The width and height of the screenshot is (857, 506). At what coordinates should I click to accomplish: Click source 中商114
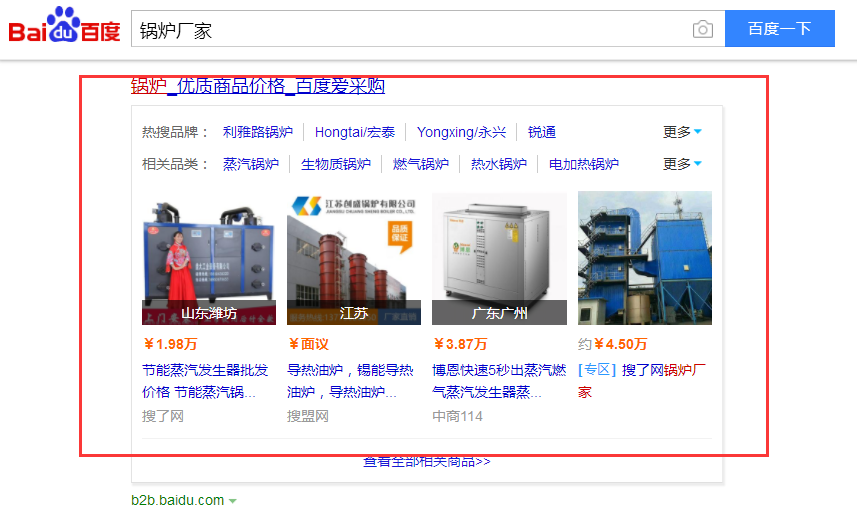point(457,416)
